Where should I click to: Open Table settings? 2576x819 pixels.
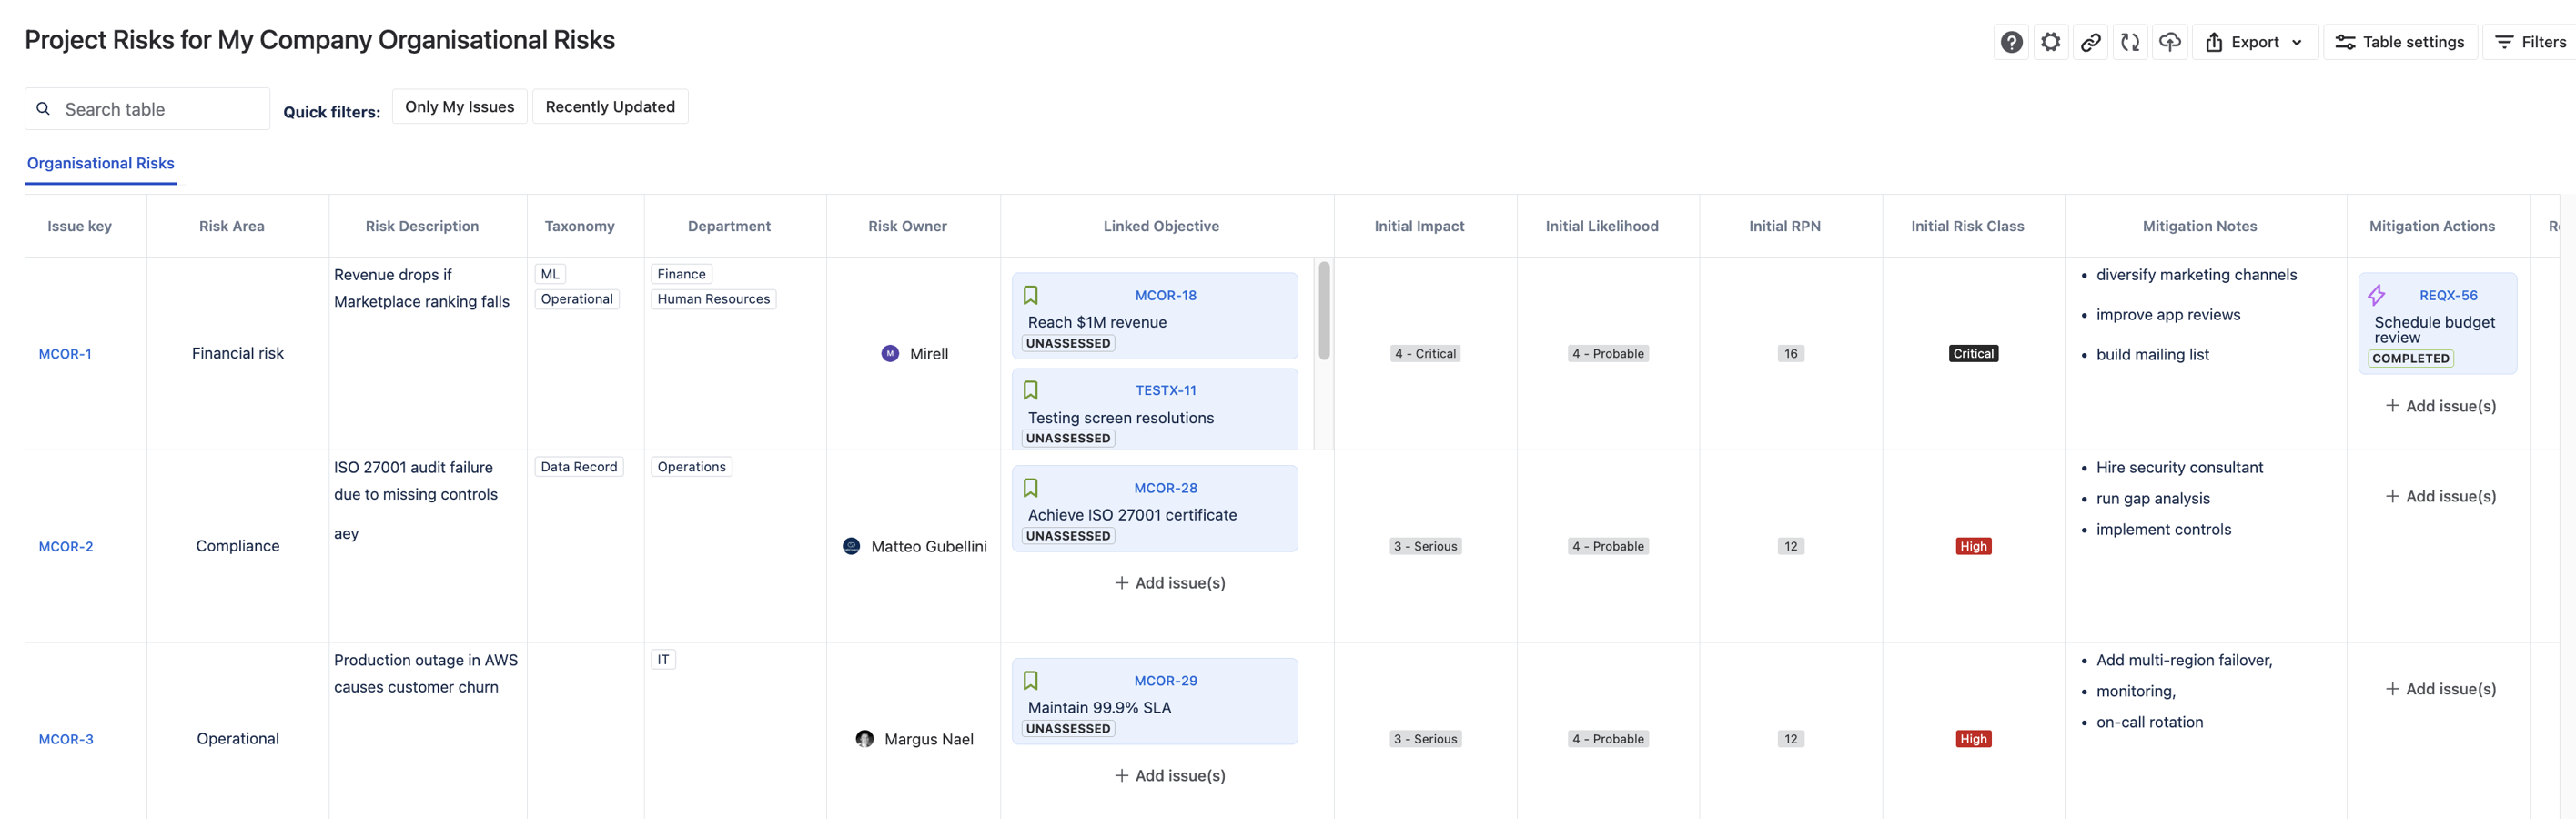[x=2400, y=42]
